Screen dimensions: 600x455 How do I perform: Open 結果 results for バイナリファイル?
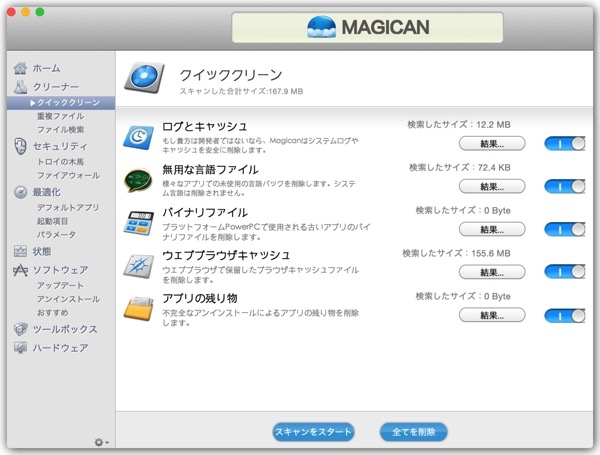(492, 229)
